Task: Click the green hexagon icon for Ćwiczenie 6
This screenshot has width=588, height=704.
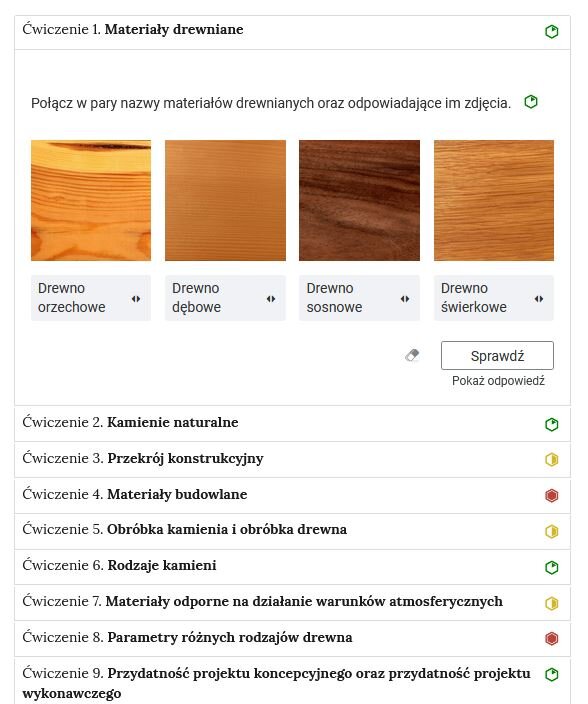Action: (552, 567)
